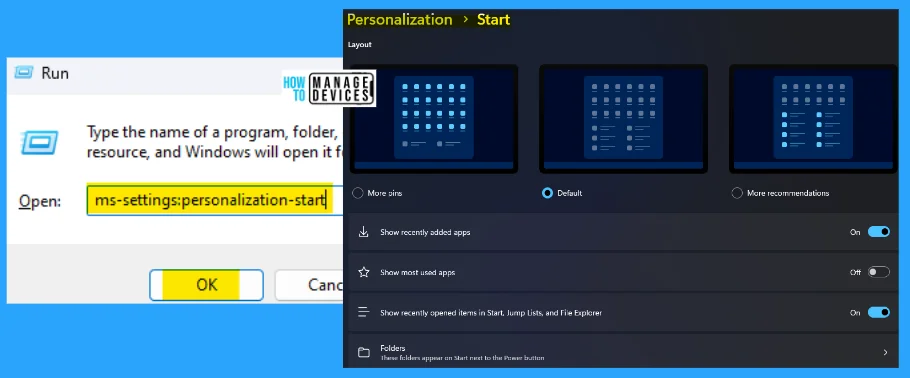This screenshot has height=378, width=910.
Task: Click the Open input field in Run
Action: click(215, 200)
